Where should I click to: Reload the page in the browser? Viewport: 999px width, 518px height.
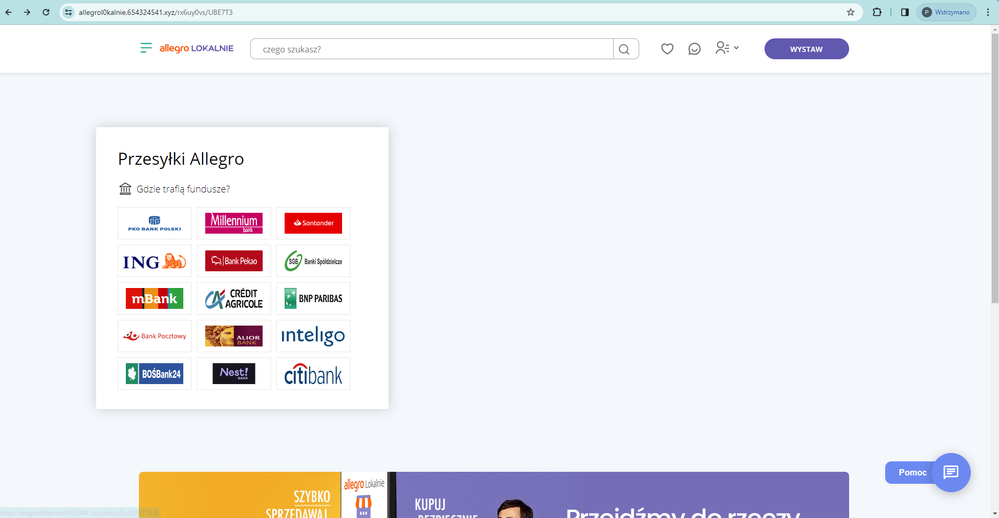[x=46, y=12]
